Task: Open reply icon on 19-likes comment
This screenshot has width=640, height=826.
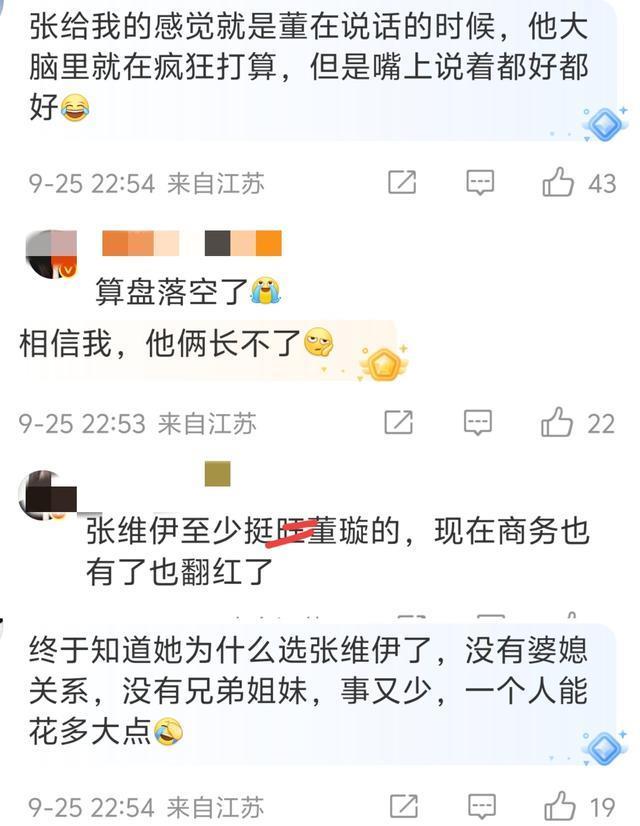Action: tap(482, 807)
